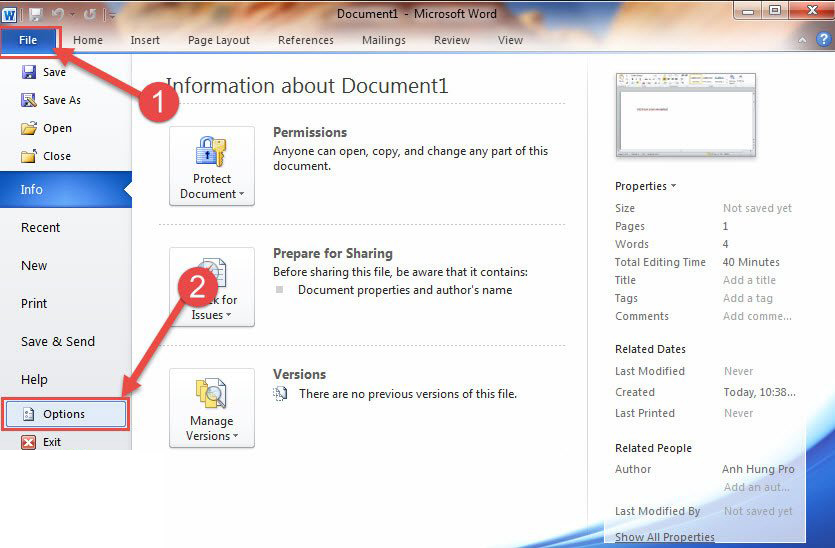Click the Versions heading
This screenshot has width=835, height=548.
tap(299, 374)
